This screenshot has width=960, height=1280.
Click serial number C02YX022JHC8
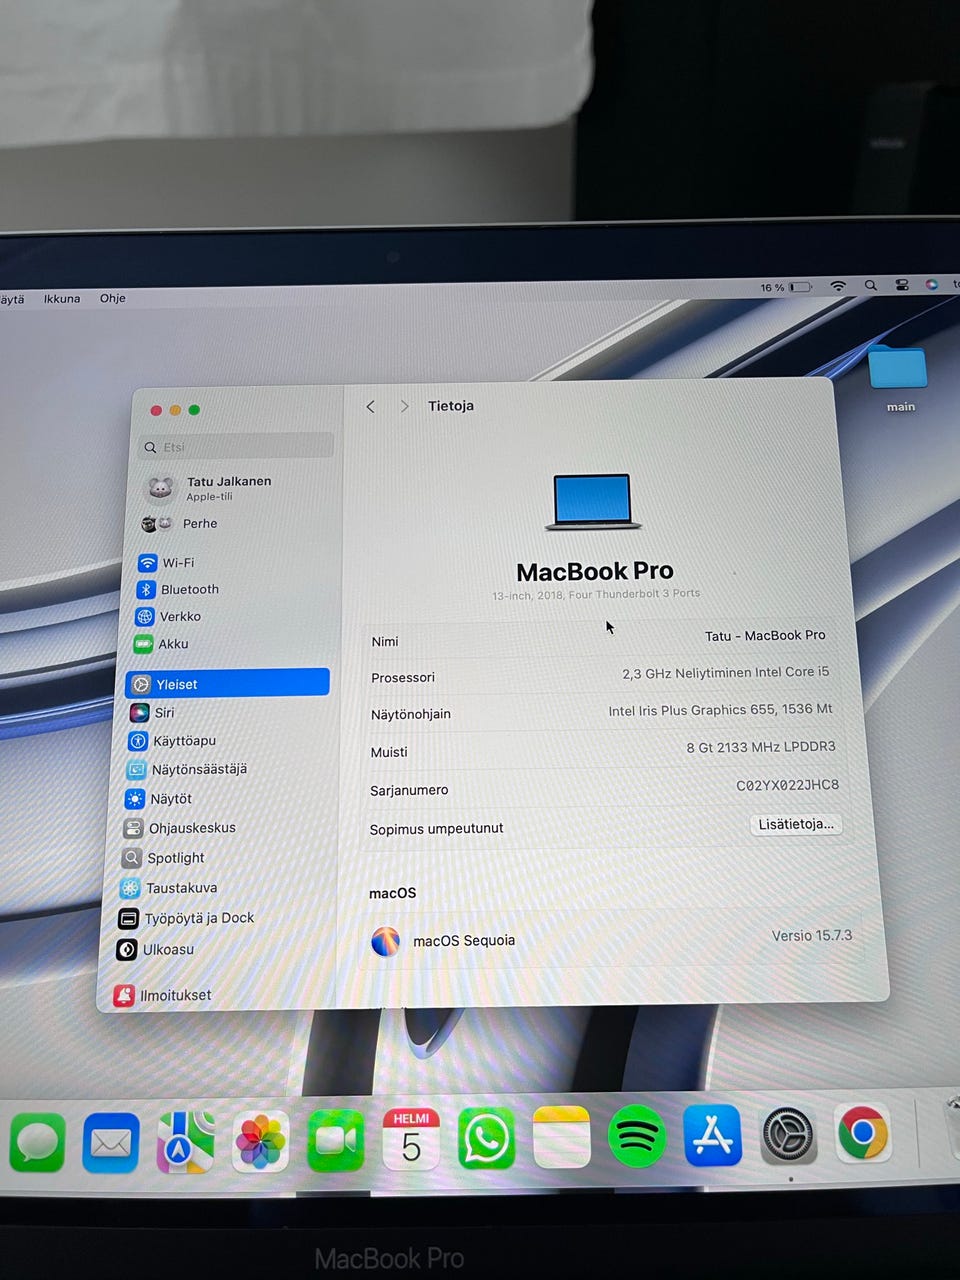tap(788, 785)
